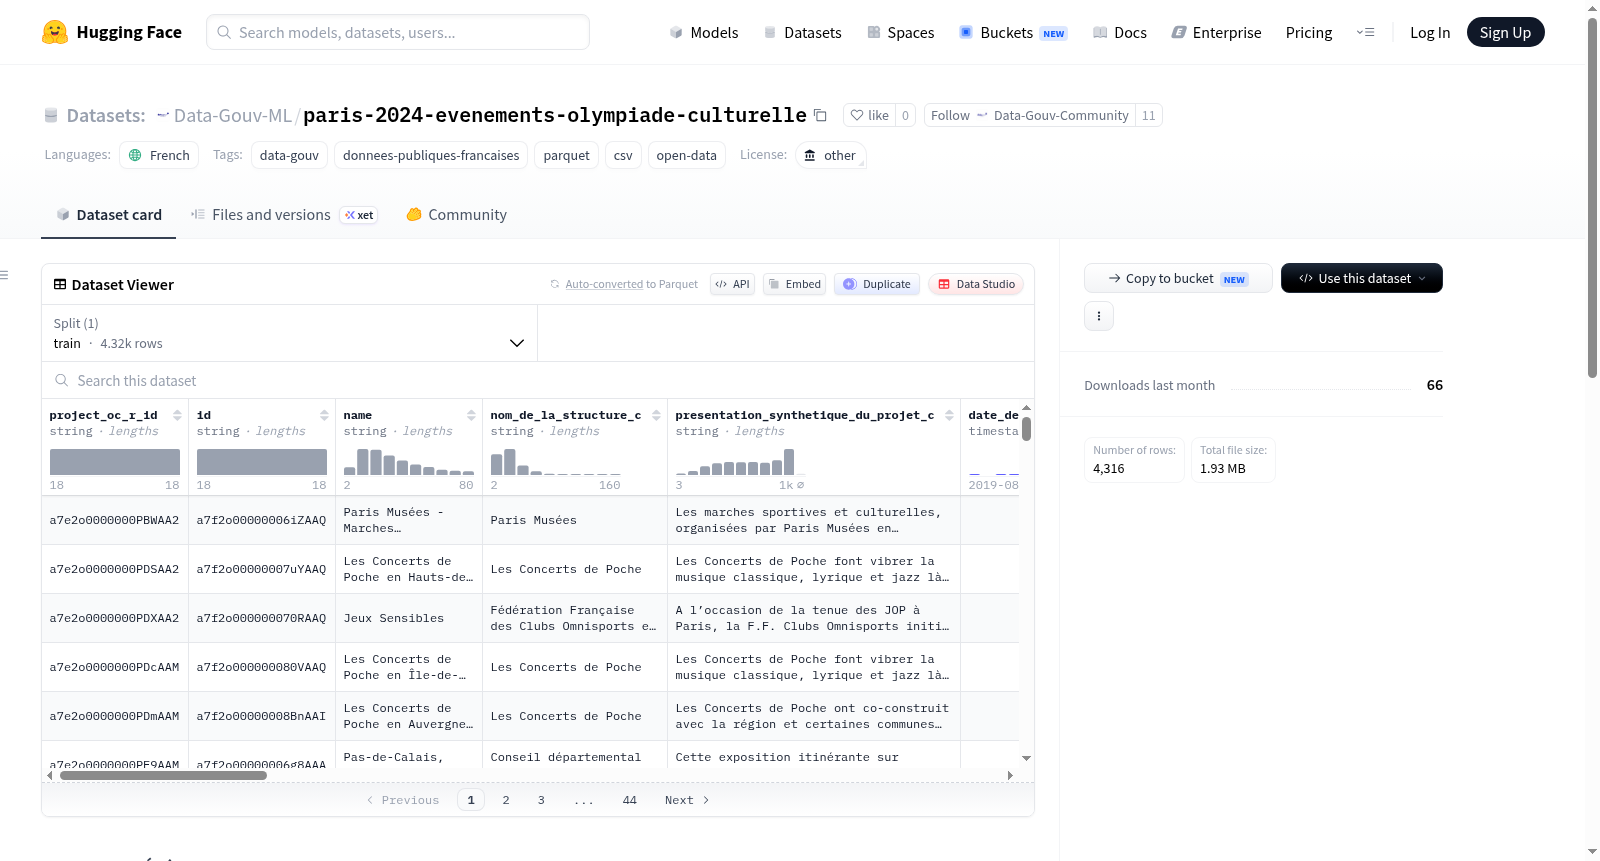Image resolution: width=1600 pixels, height=861 pixels.
Task: Focus the main search models field
Action: pos(398,32)
